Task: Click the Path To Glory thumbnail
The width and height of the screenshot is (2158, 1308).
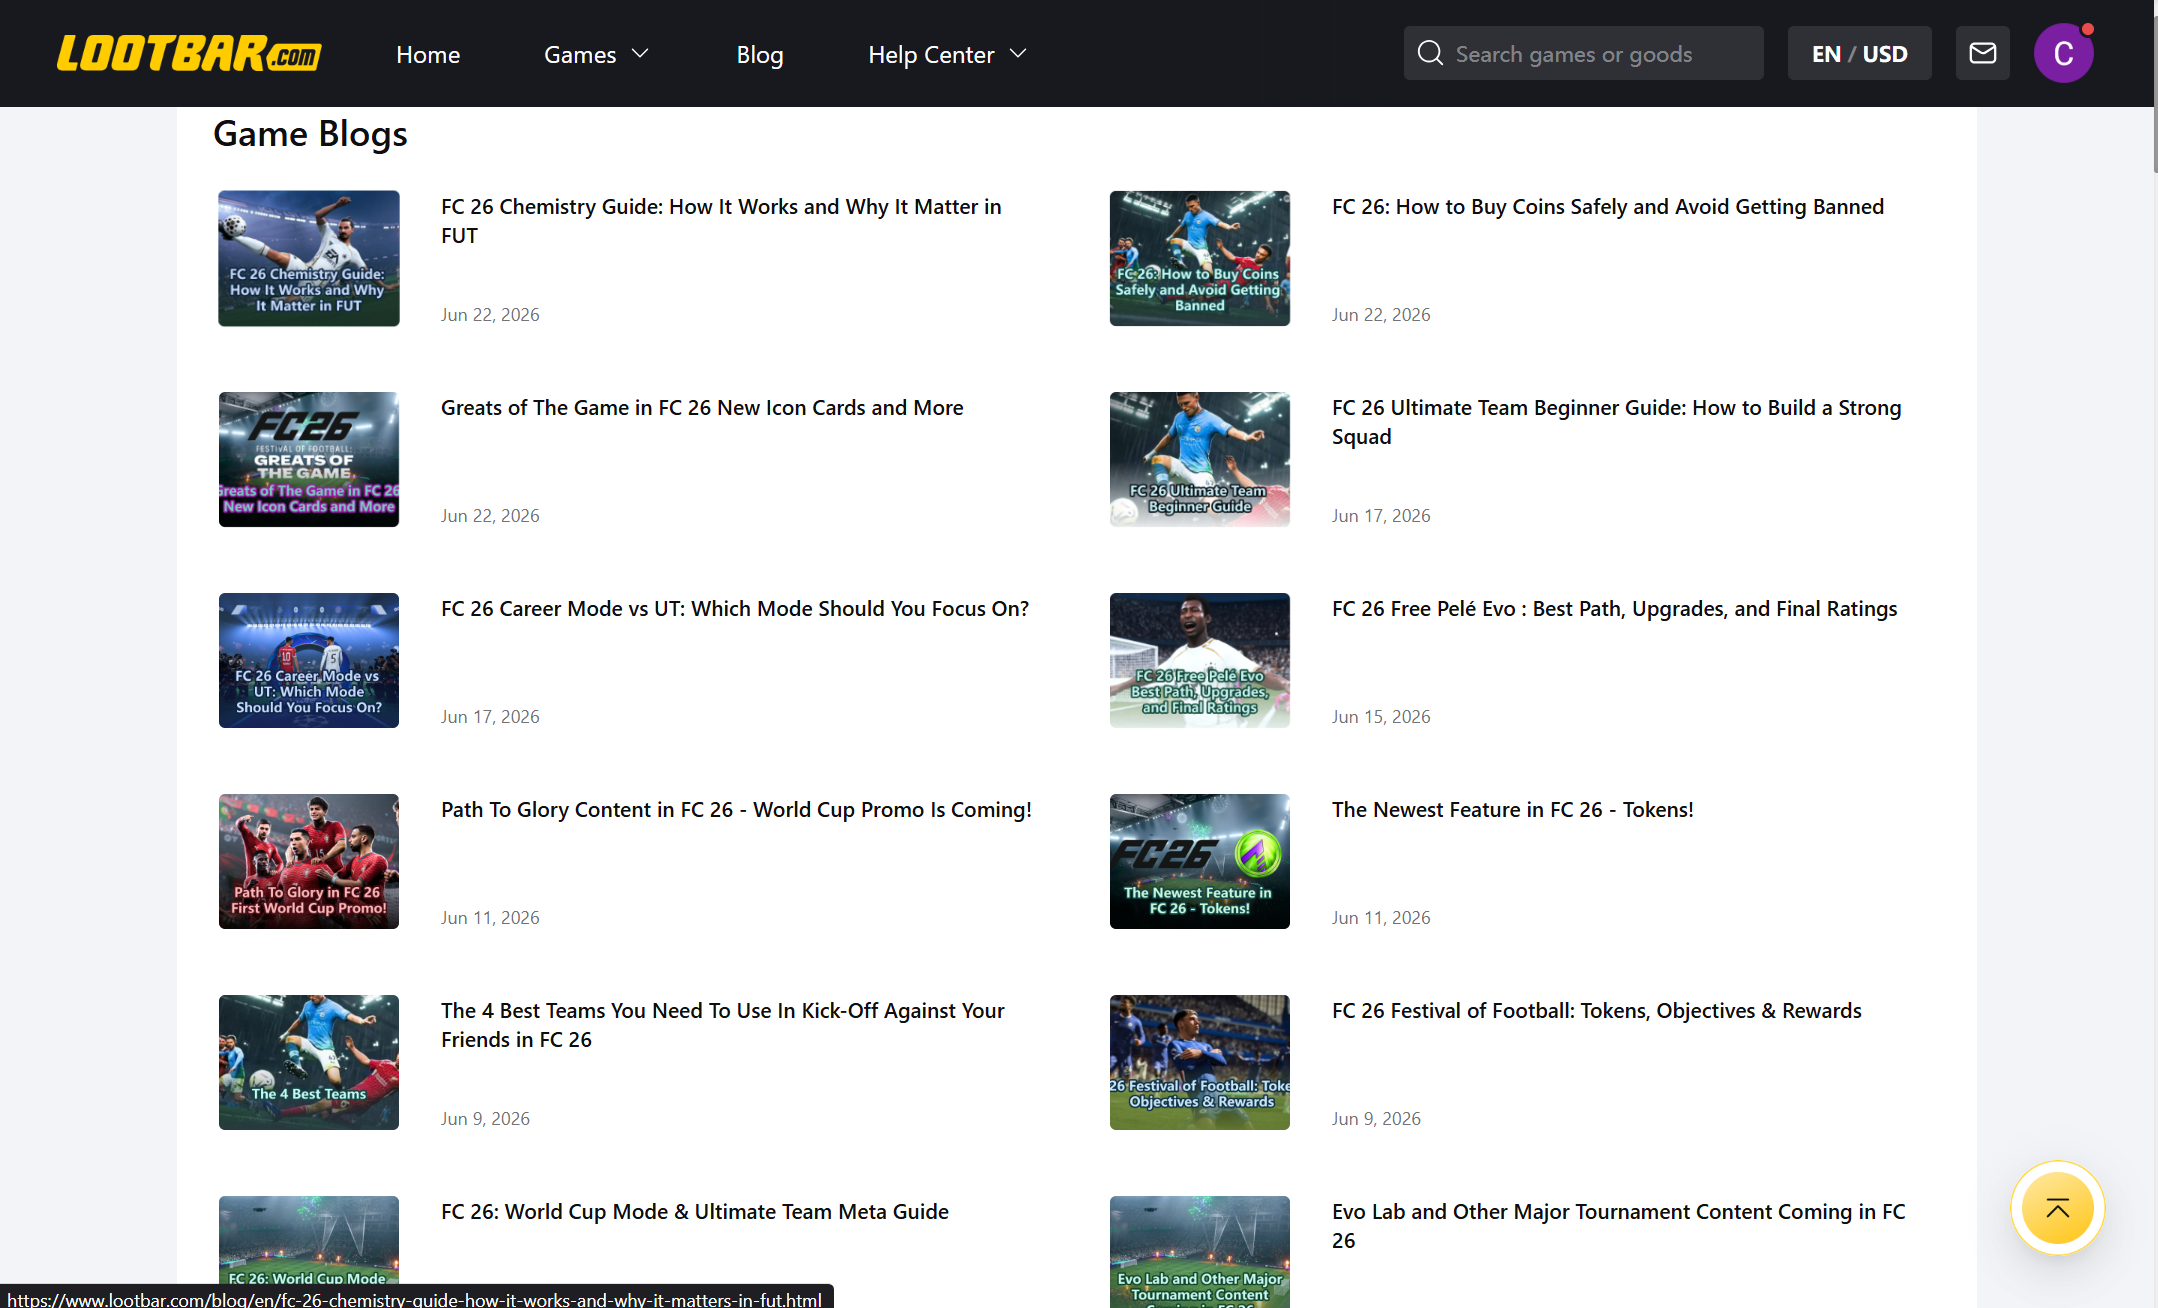Action: (x=309, y=861)
